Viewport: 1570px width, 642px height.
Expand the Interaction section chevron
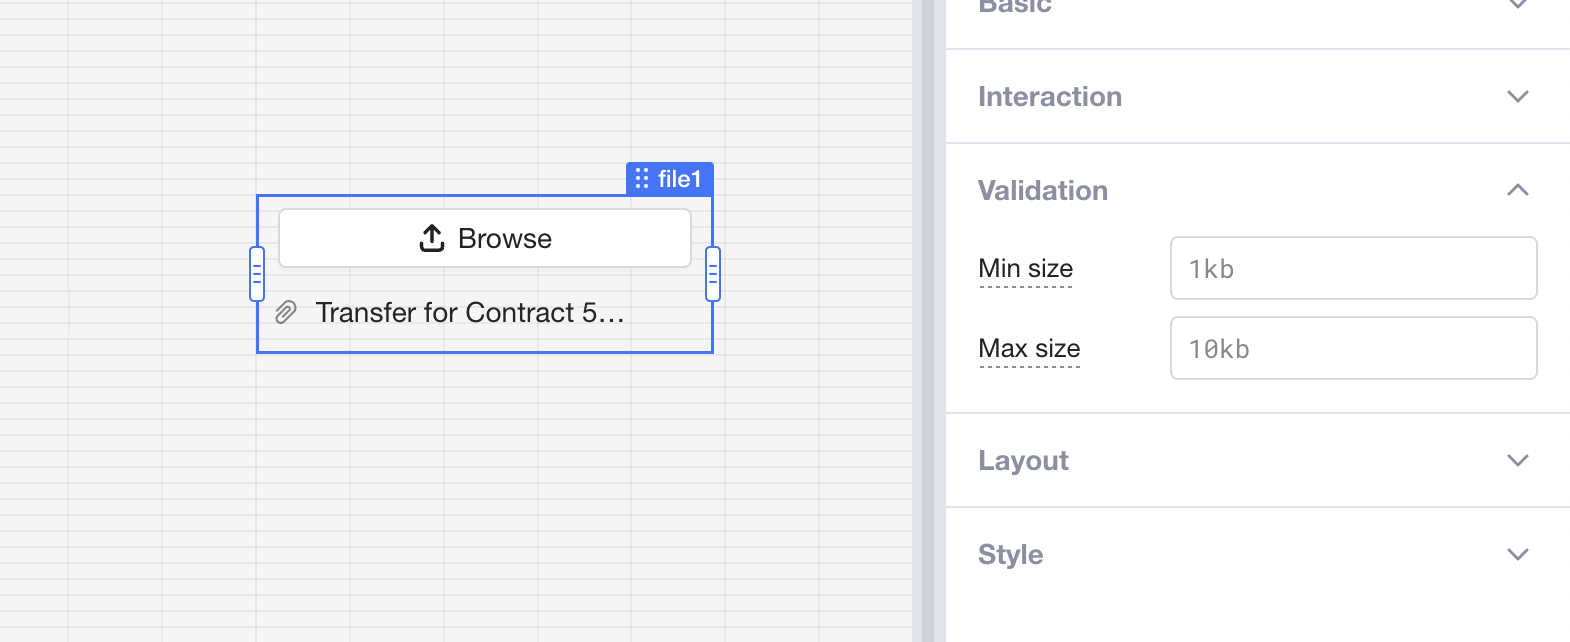[1517, 97]
